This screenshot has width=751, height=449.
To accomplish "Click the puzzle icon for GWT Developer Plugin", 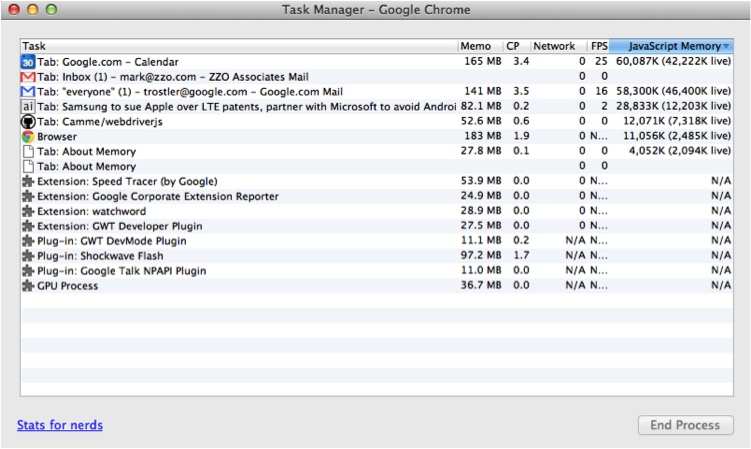I will (28, 226).
